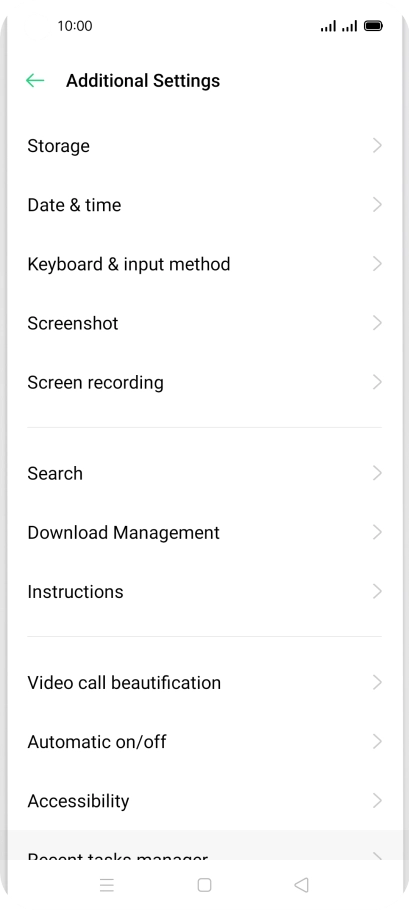Tap the battery icon in status bar
The width and height of the screenshot is (409, 910).
click(373, 26)
